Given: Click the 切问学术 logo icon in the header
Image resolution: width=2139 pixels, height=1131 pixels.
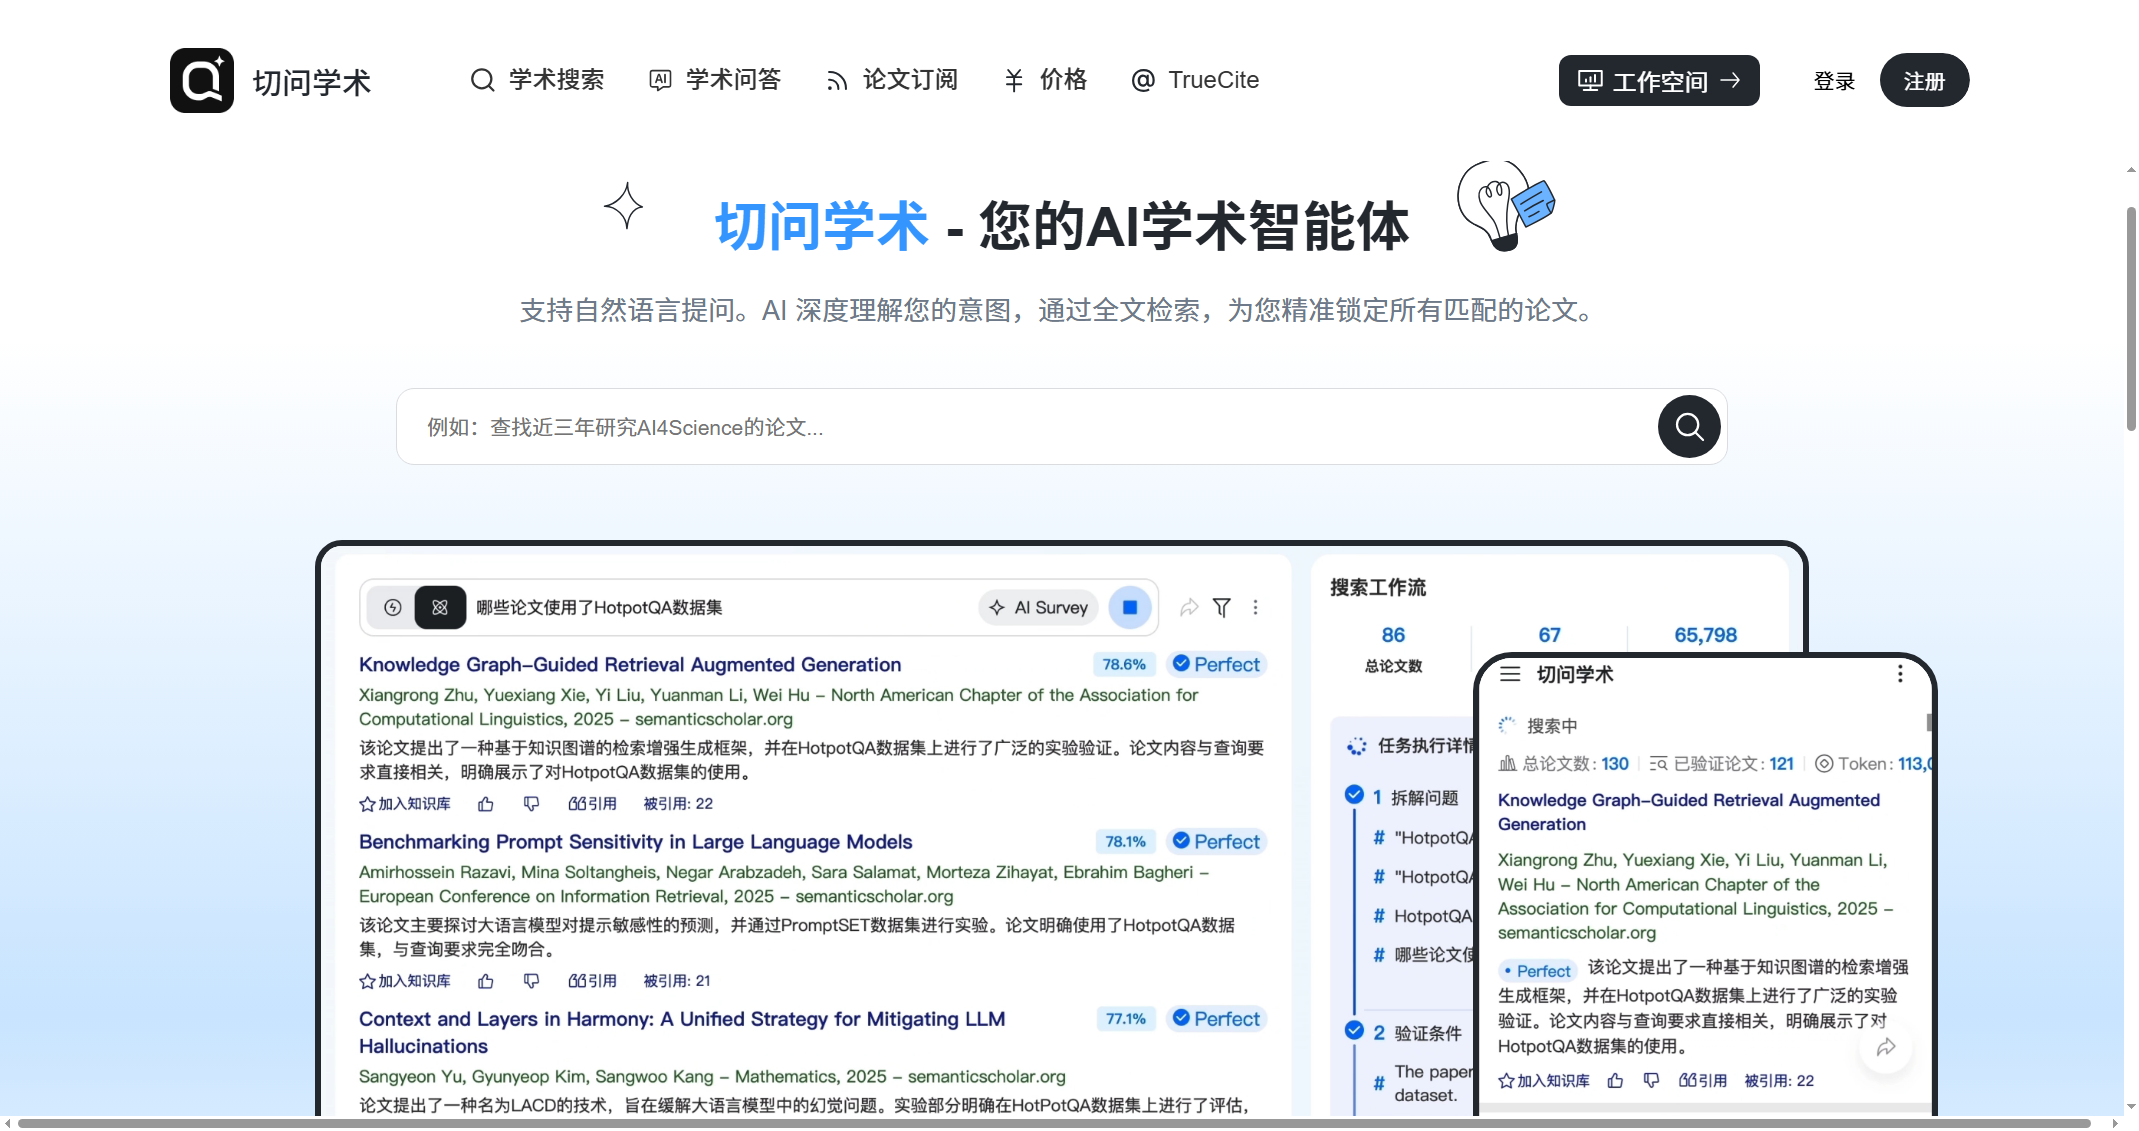Looking at the screenshot, I should [x=202, y=80].
